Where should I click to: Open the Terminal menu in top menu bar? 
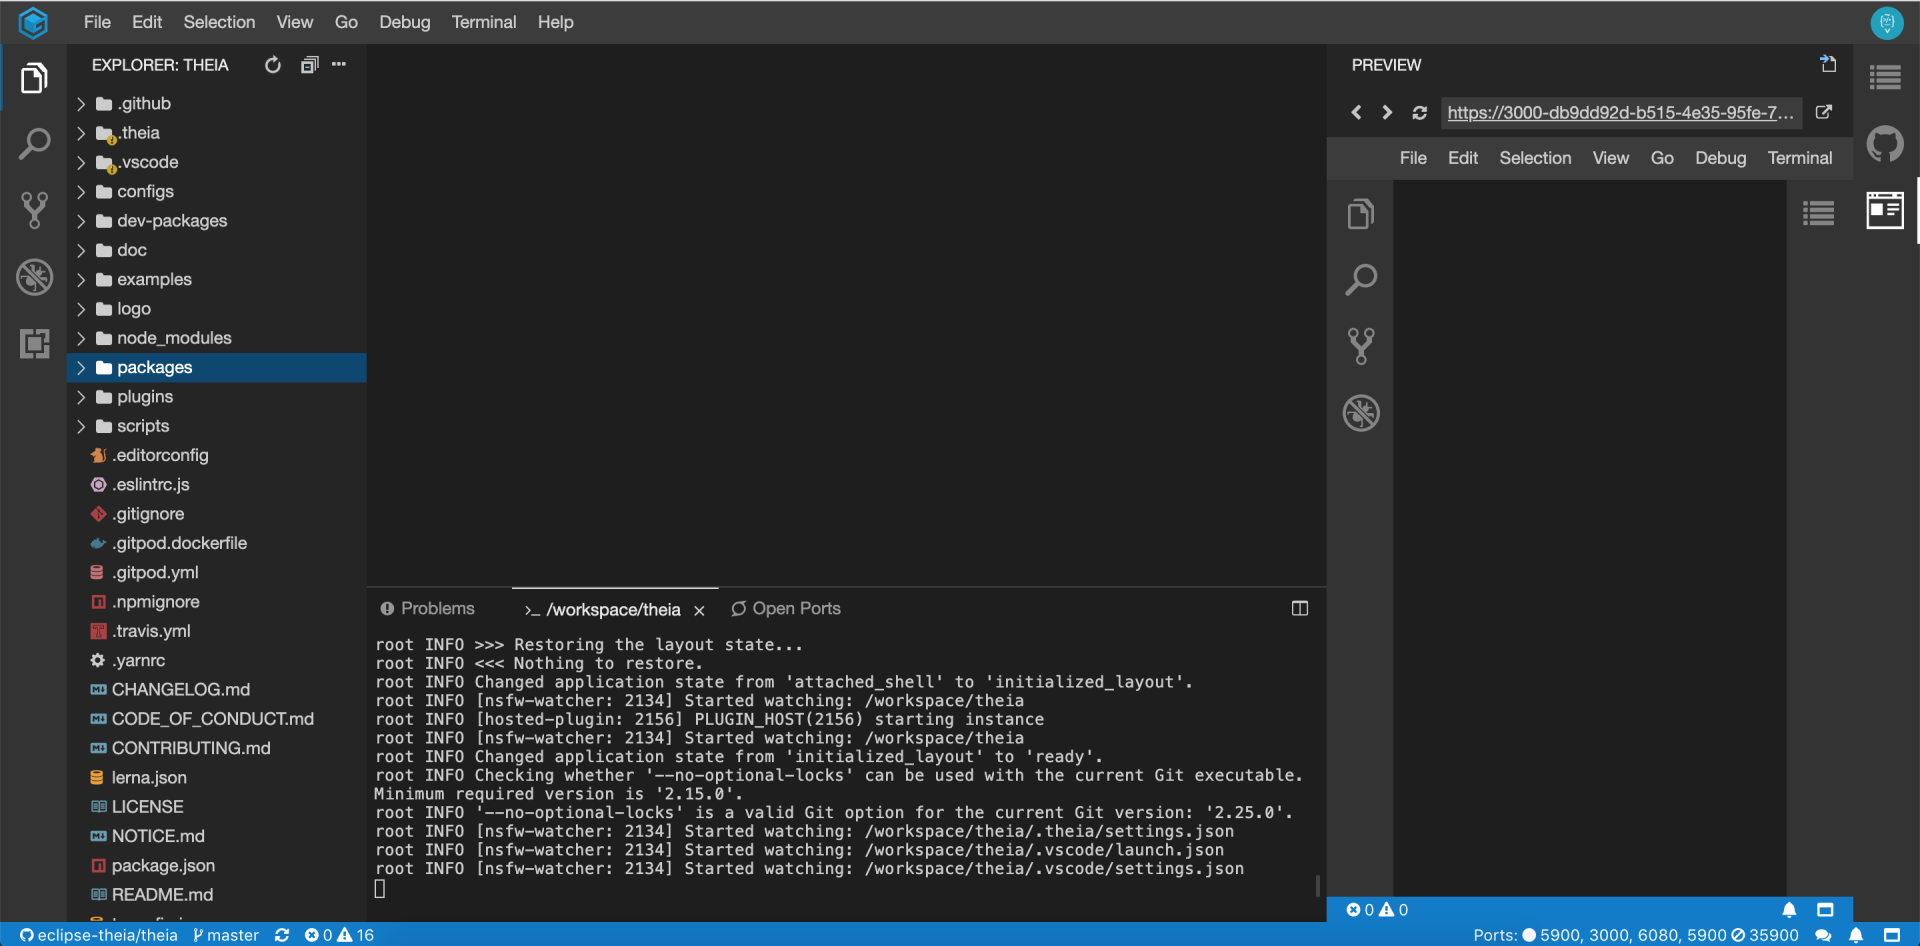[483, 22]
